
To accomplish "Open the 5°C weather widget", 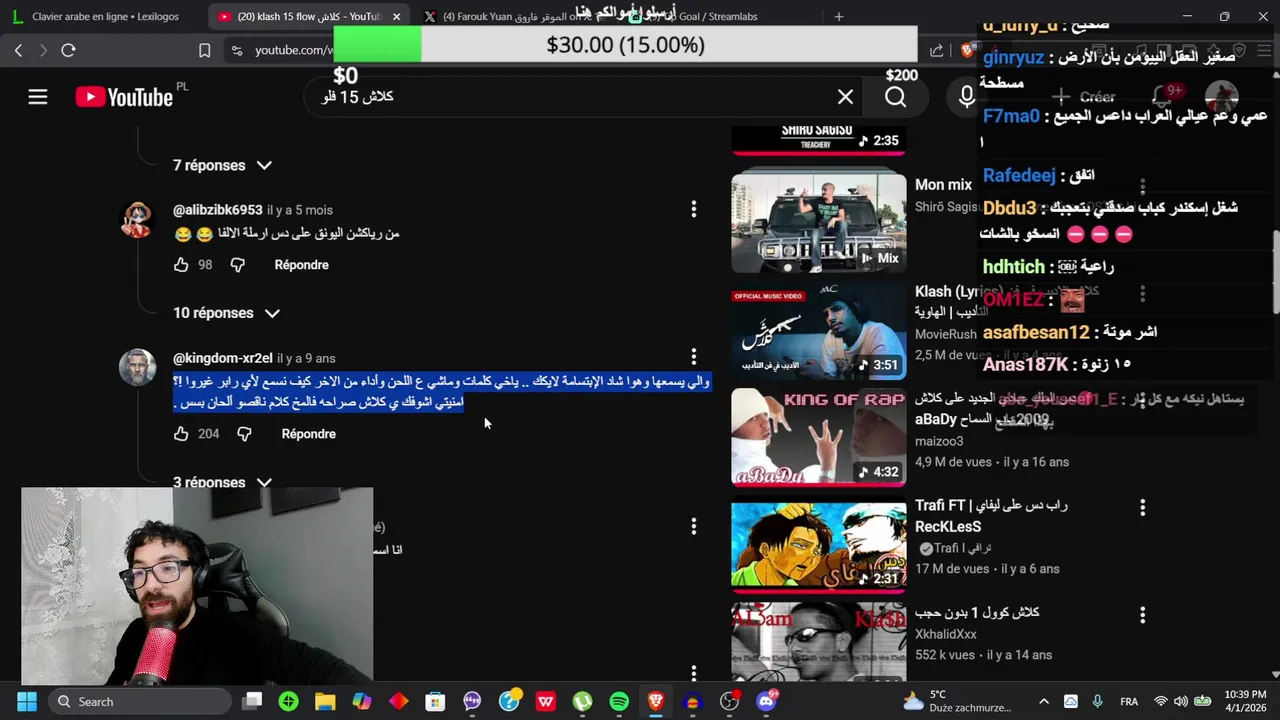I will [959, 701].
